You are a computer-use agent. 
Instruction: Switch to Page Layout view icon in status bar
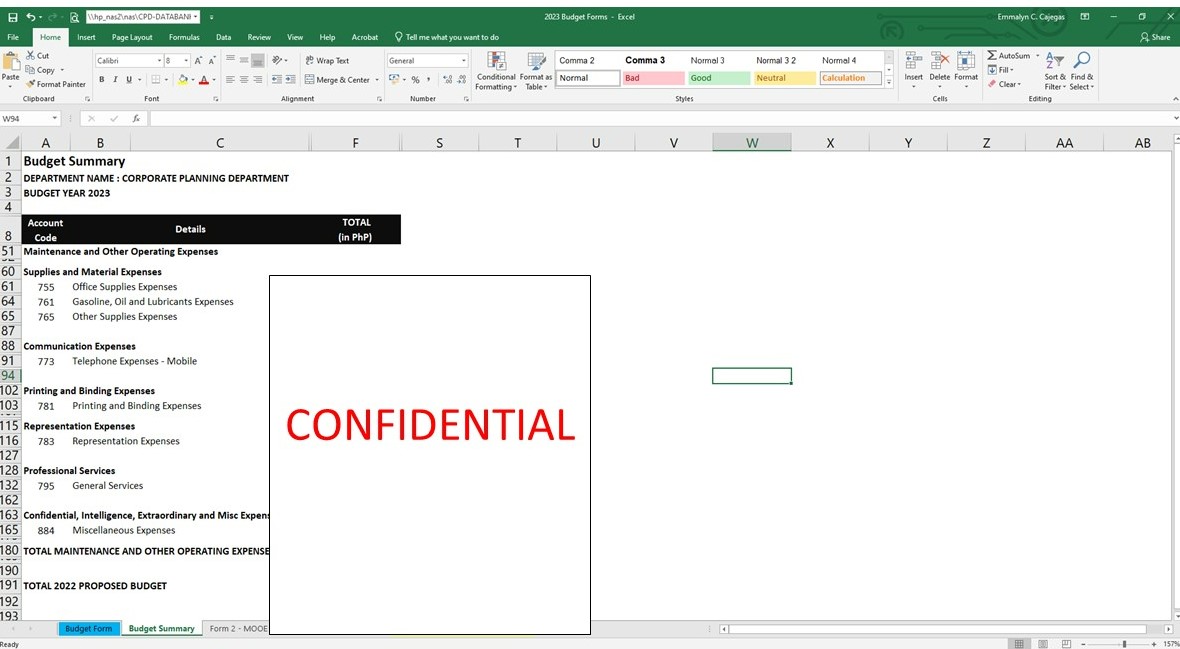click(x=1042, y=644)
